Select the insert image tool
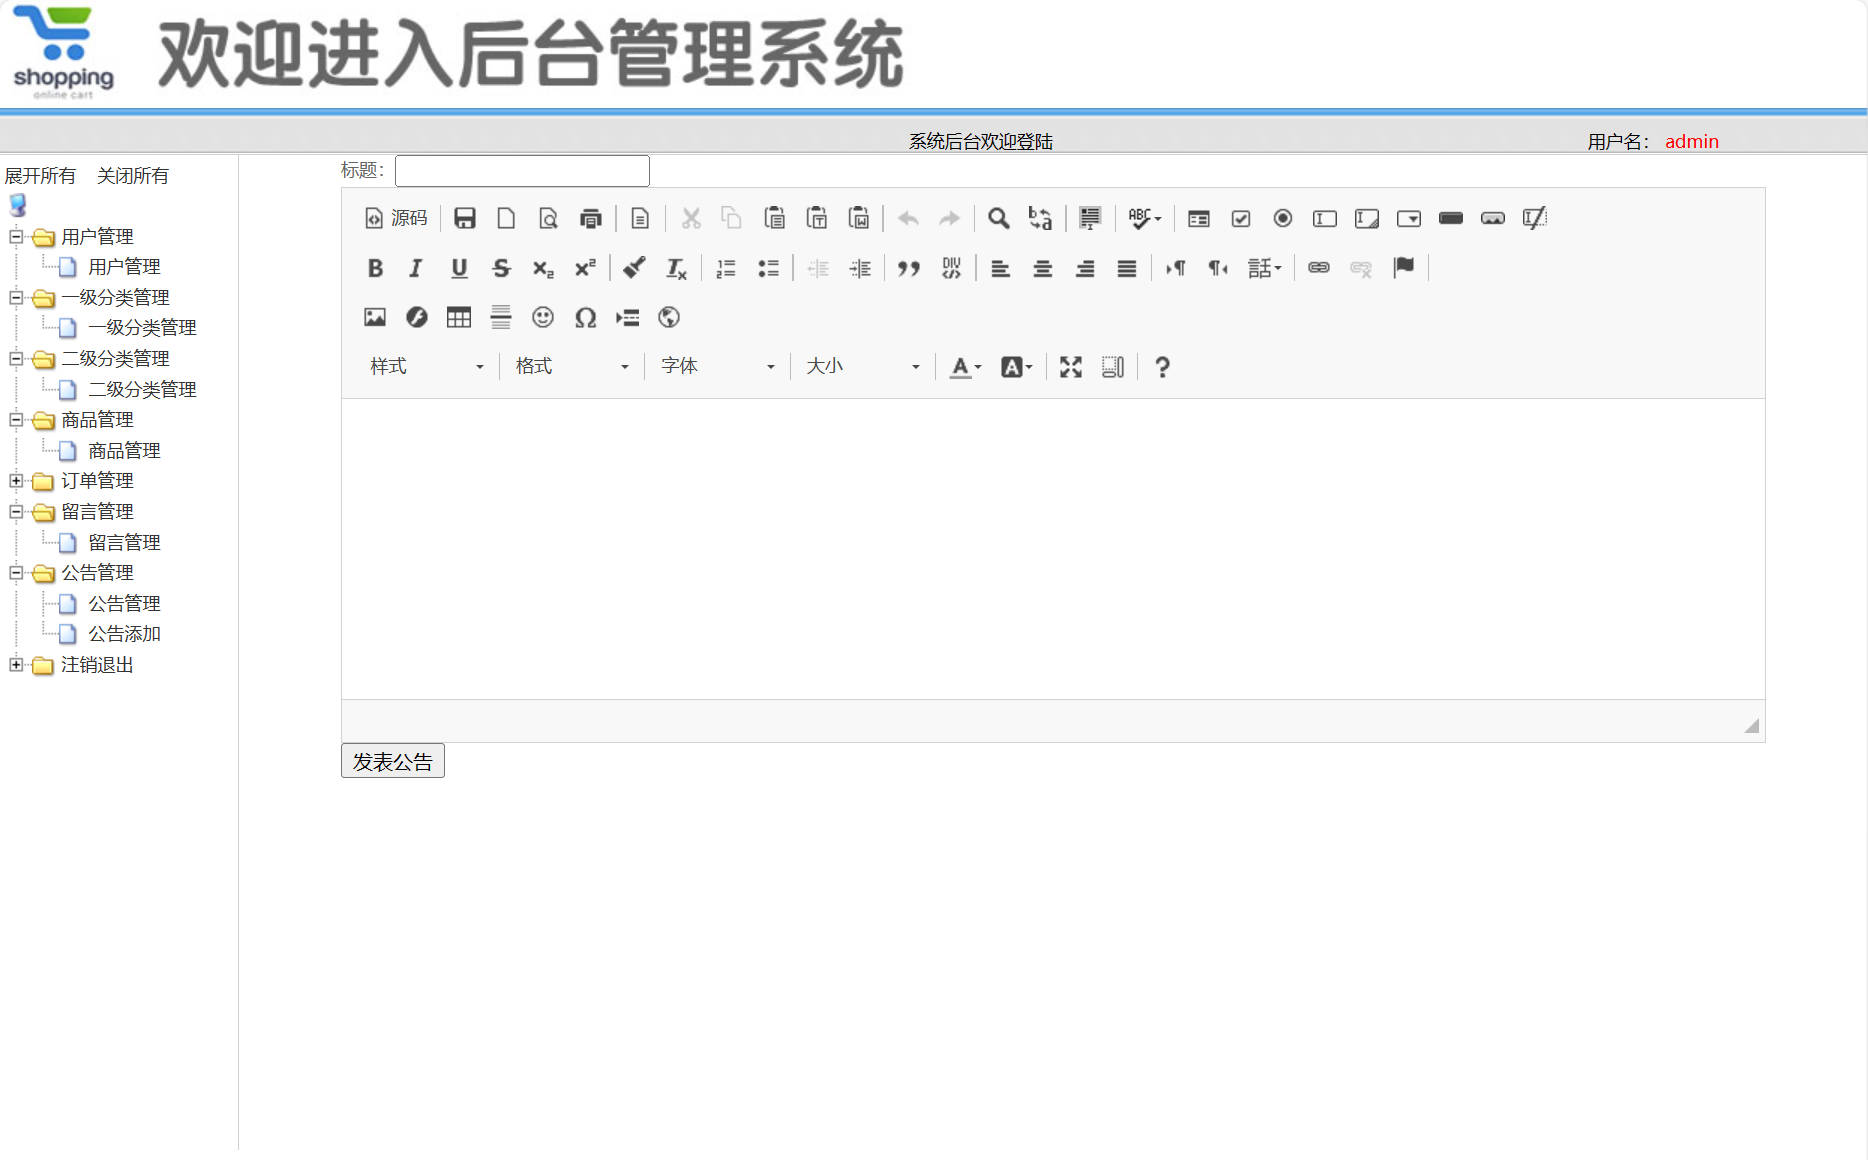This screenshot has width=1868, height=1160. [375, 317]
